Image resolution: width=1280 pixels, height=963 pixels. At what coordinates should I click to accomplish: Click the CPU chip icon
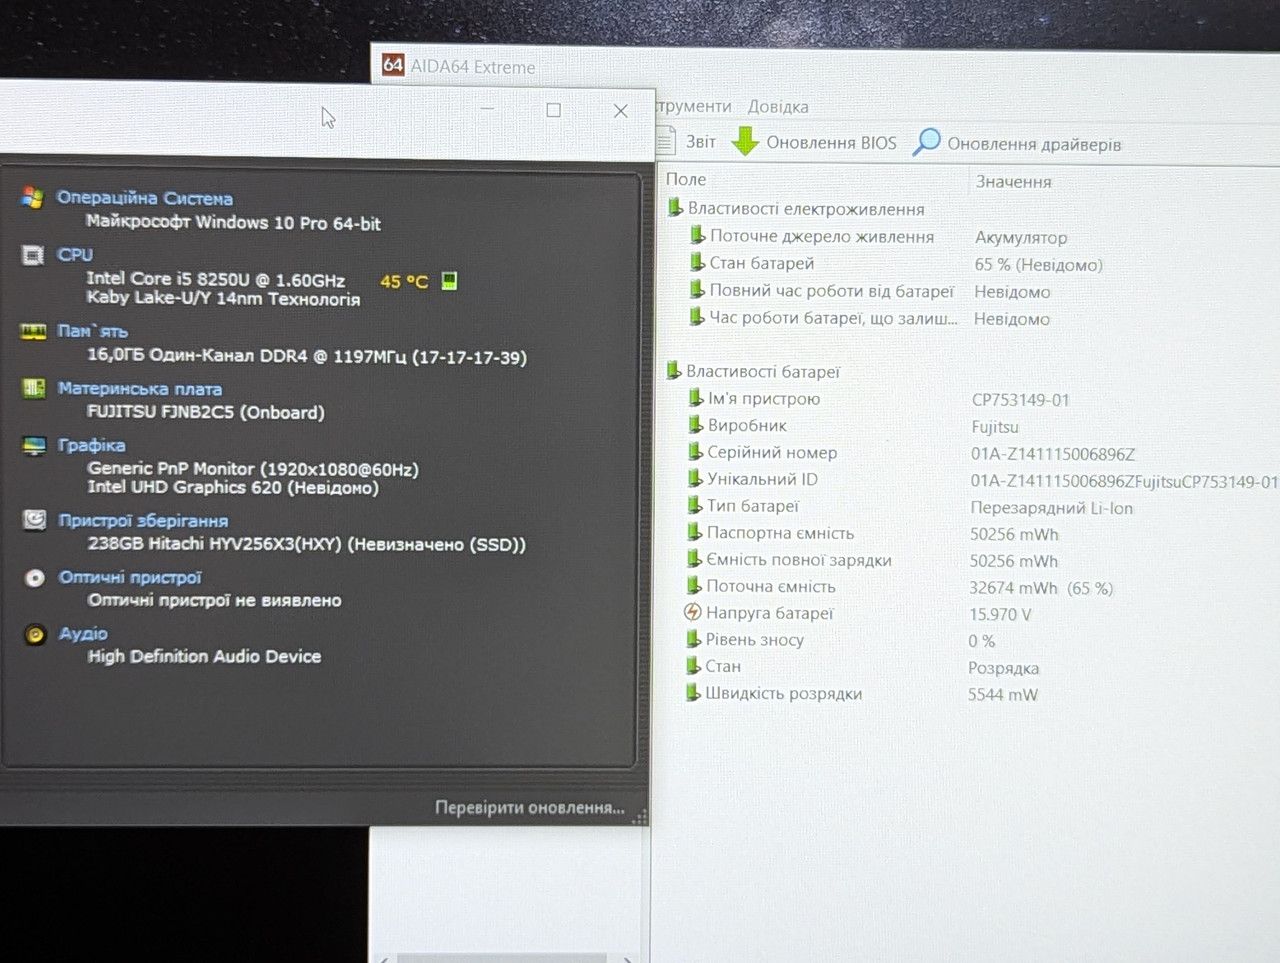click(33, 255)
